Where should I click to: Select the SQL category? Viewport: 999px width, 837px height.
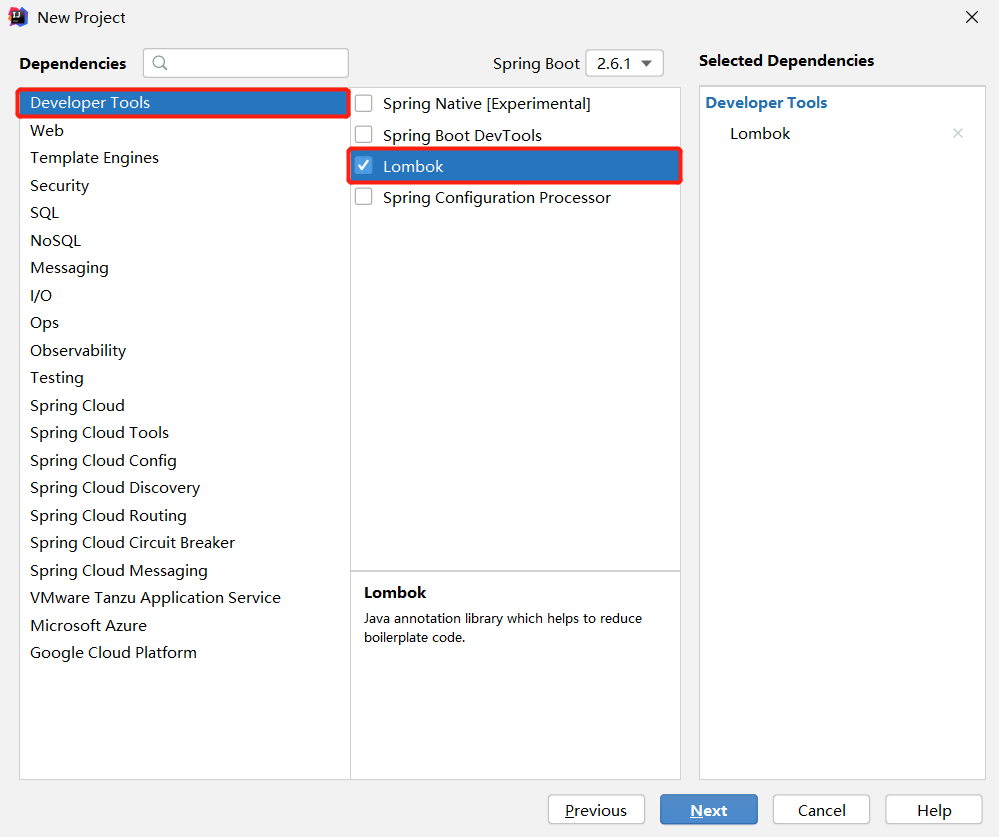pos(184,213)
